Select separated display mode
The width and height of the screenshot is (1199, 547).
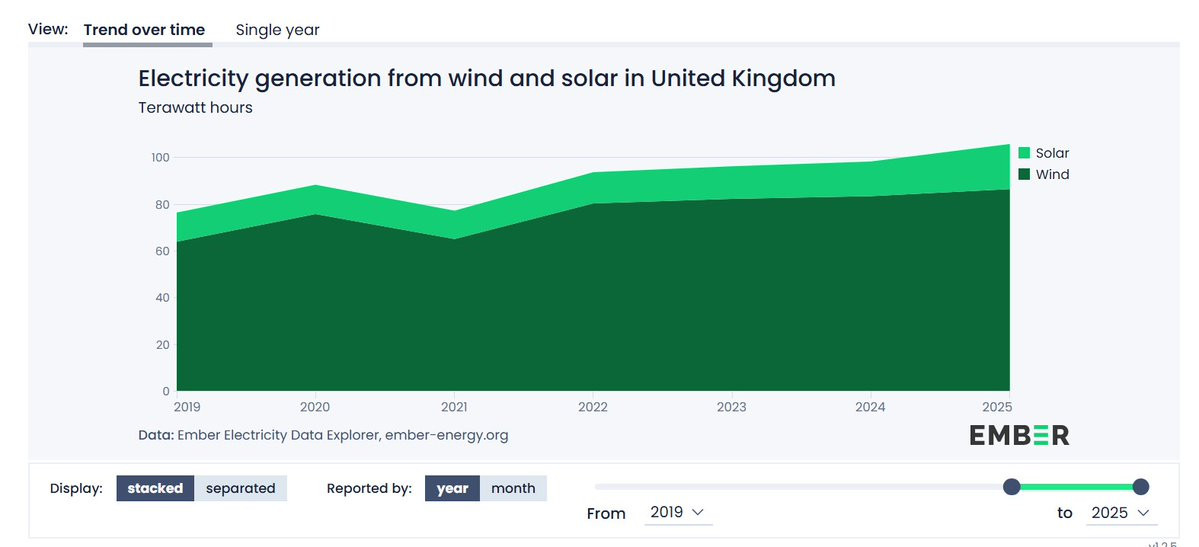click(240, 488)
